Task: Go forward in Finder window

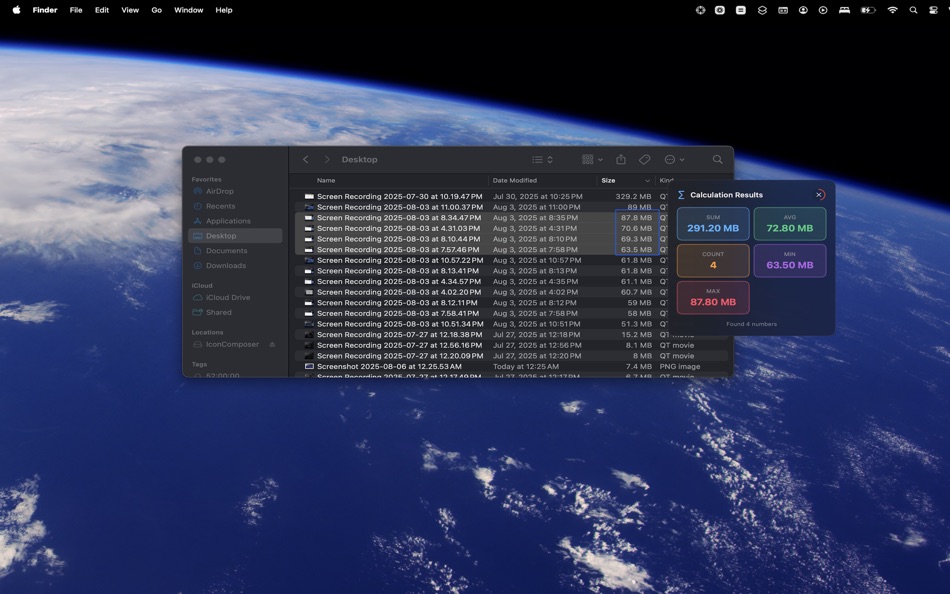Action: pyautogui.click(x=327, y=159)
